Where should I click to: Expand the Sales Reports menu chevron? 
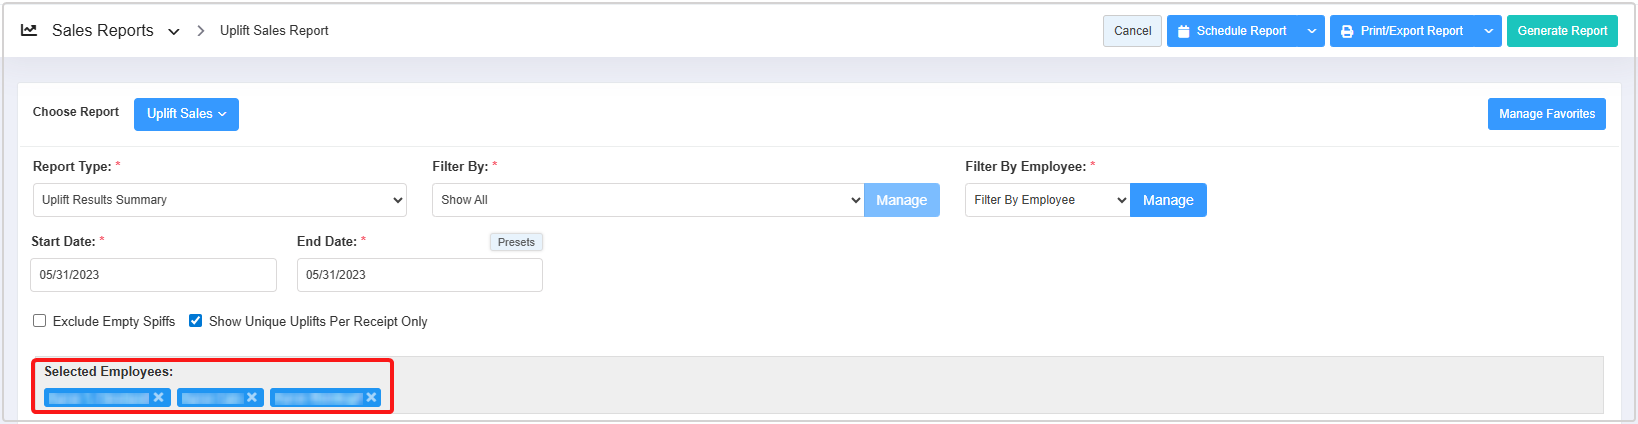pos(174,32)
